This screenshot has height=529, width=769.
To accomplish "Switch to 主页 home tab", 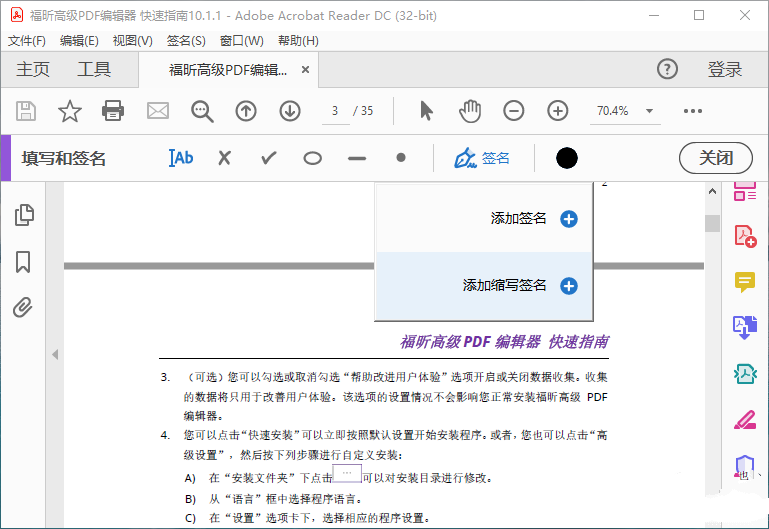I will [33, 69].
